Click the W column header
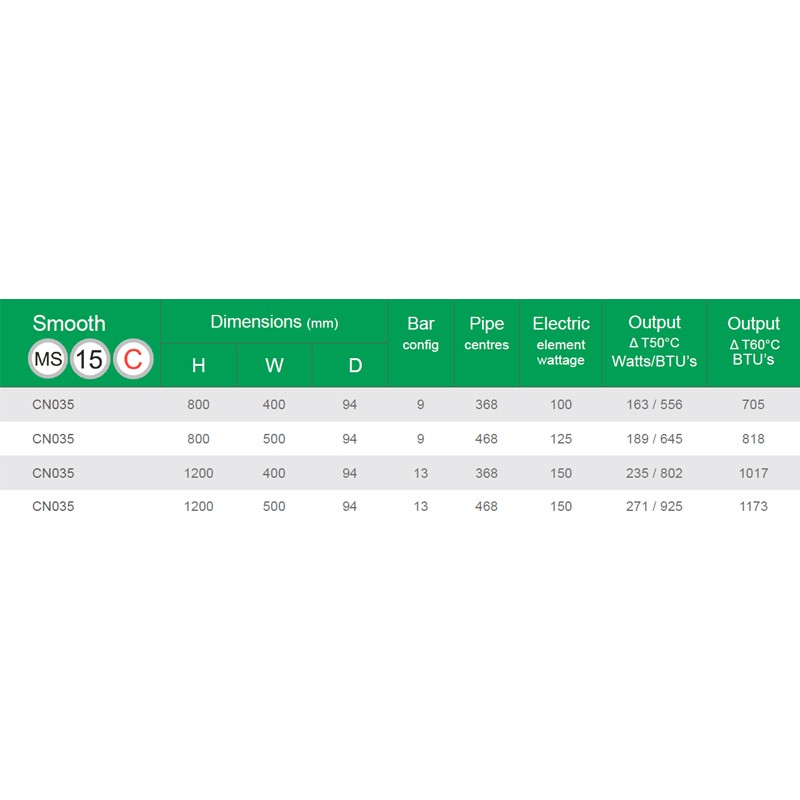Screen dimensions: 800x800 point(274,365)
